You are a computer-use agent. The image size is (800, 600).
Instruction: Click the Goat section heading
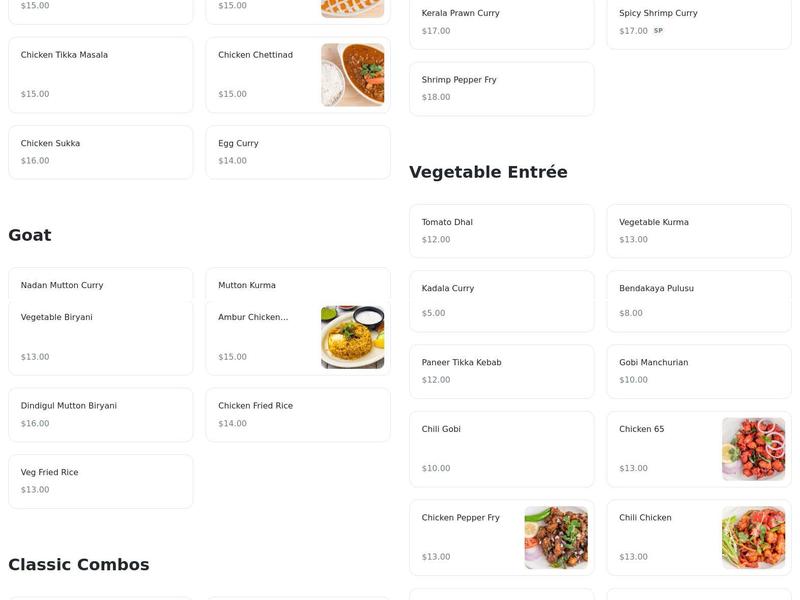[x=30, y=234]
